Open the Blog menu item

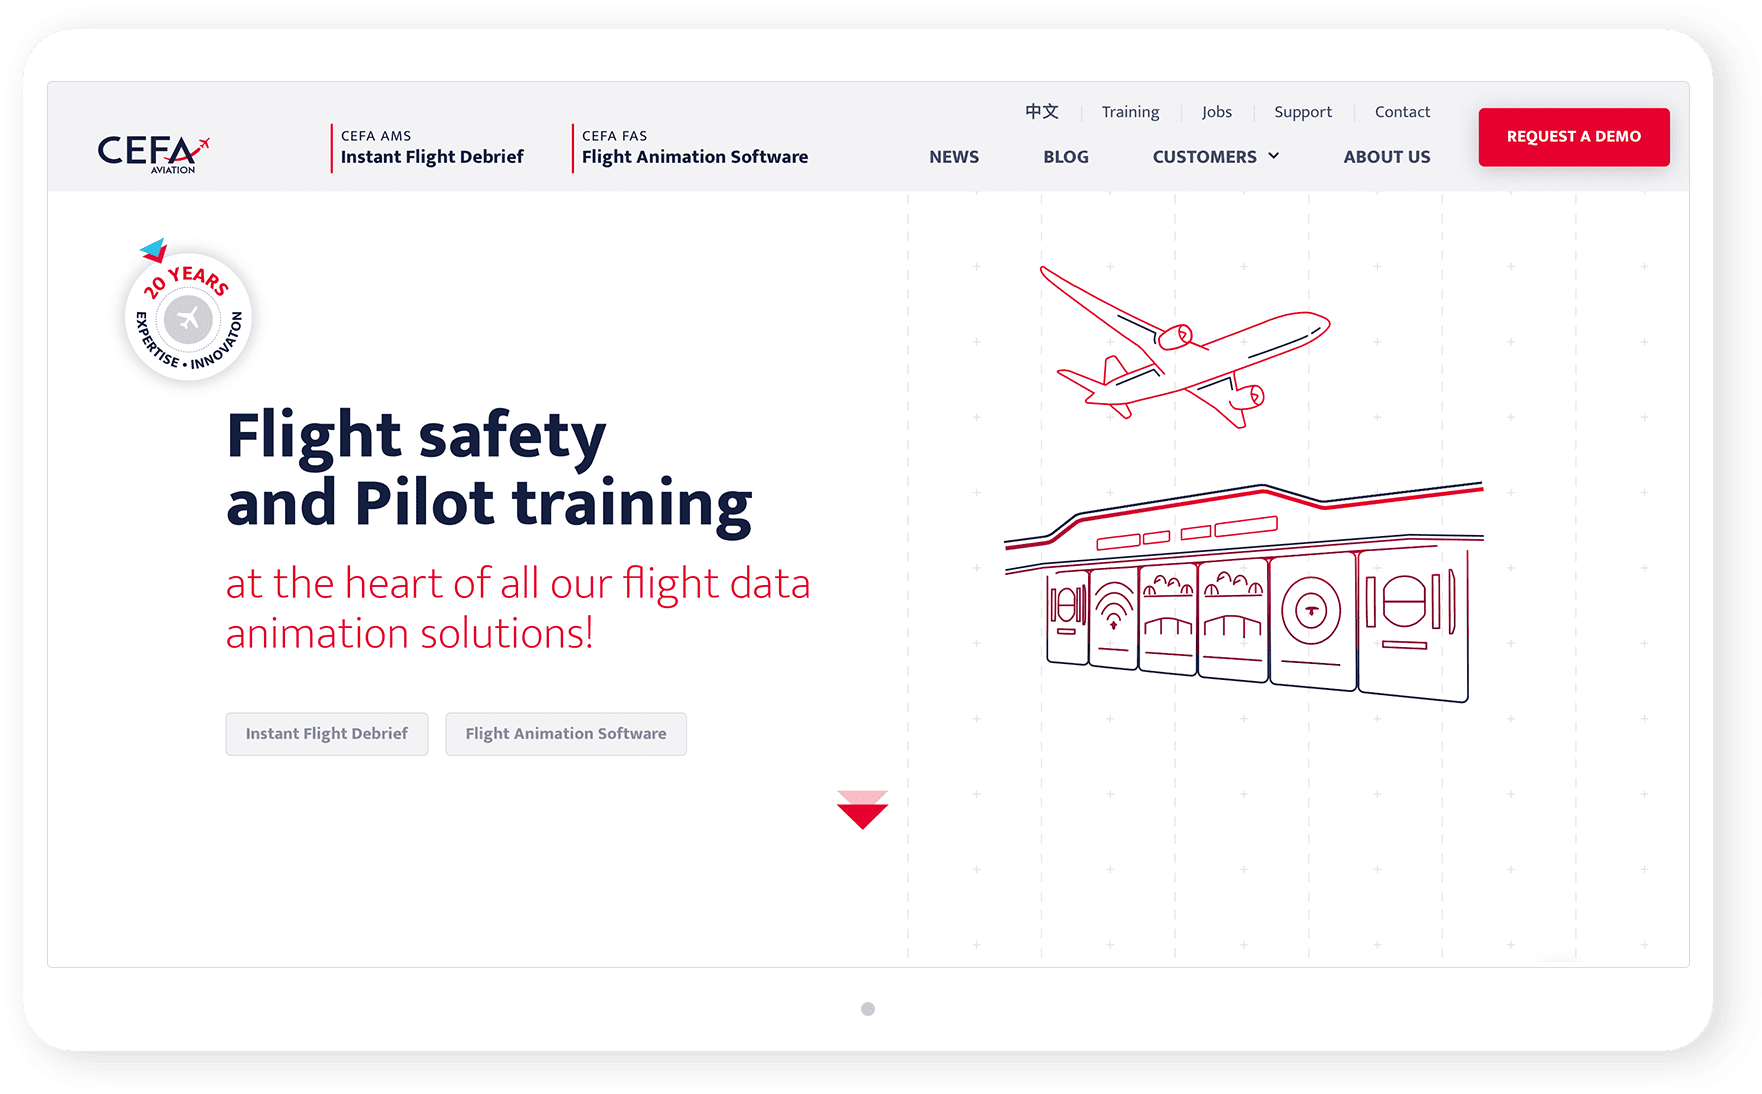[1066, 157]
